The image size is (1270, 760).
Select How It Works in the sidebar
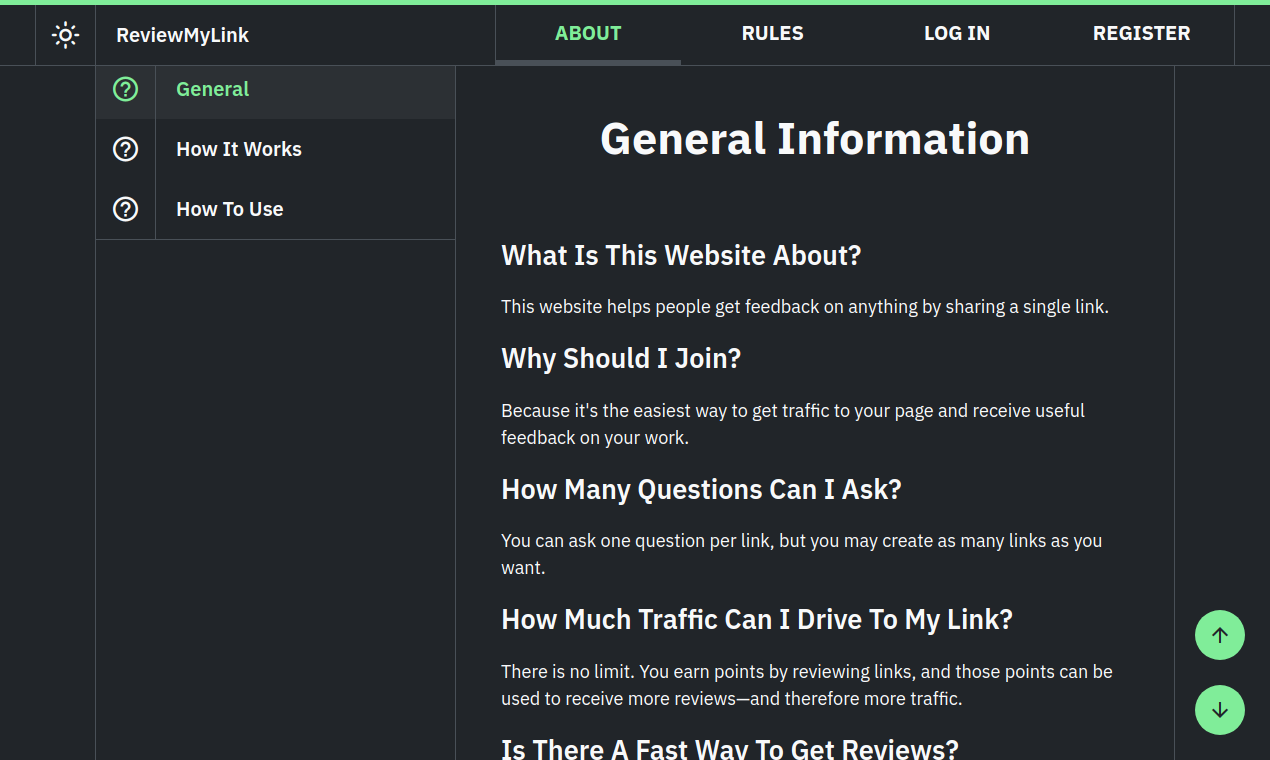pos(239,149)
